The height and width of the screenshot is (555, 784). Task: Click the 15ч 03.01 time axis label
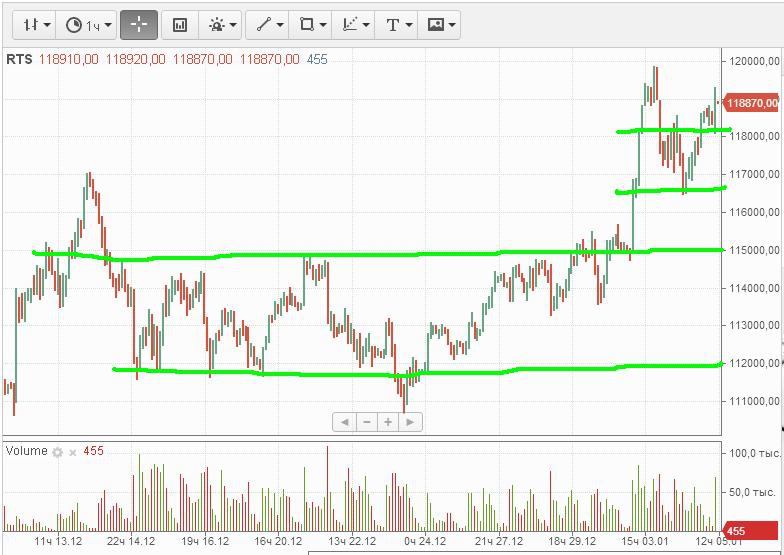(645, 542)
